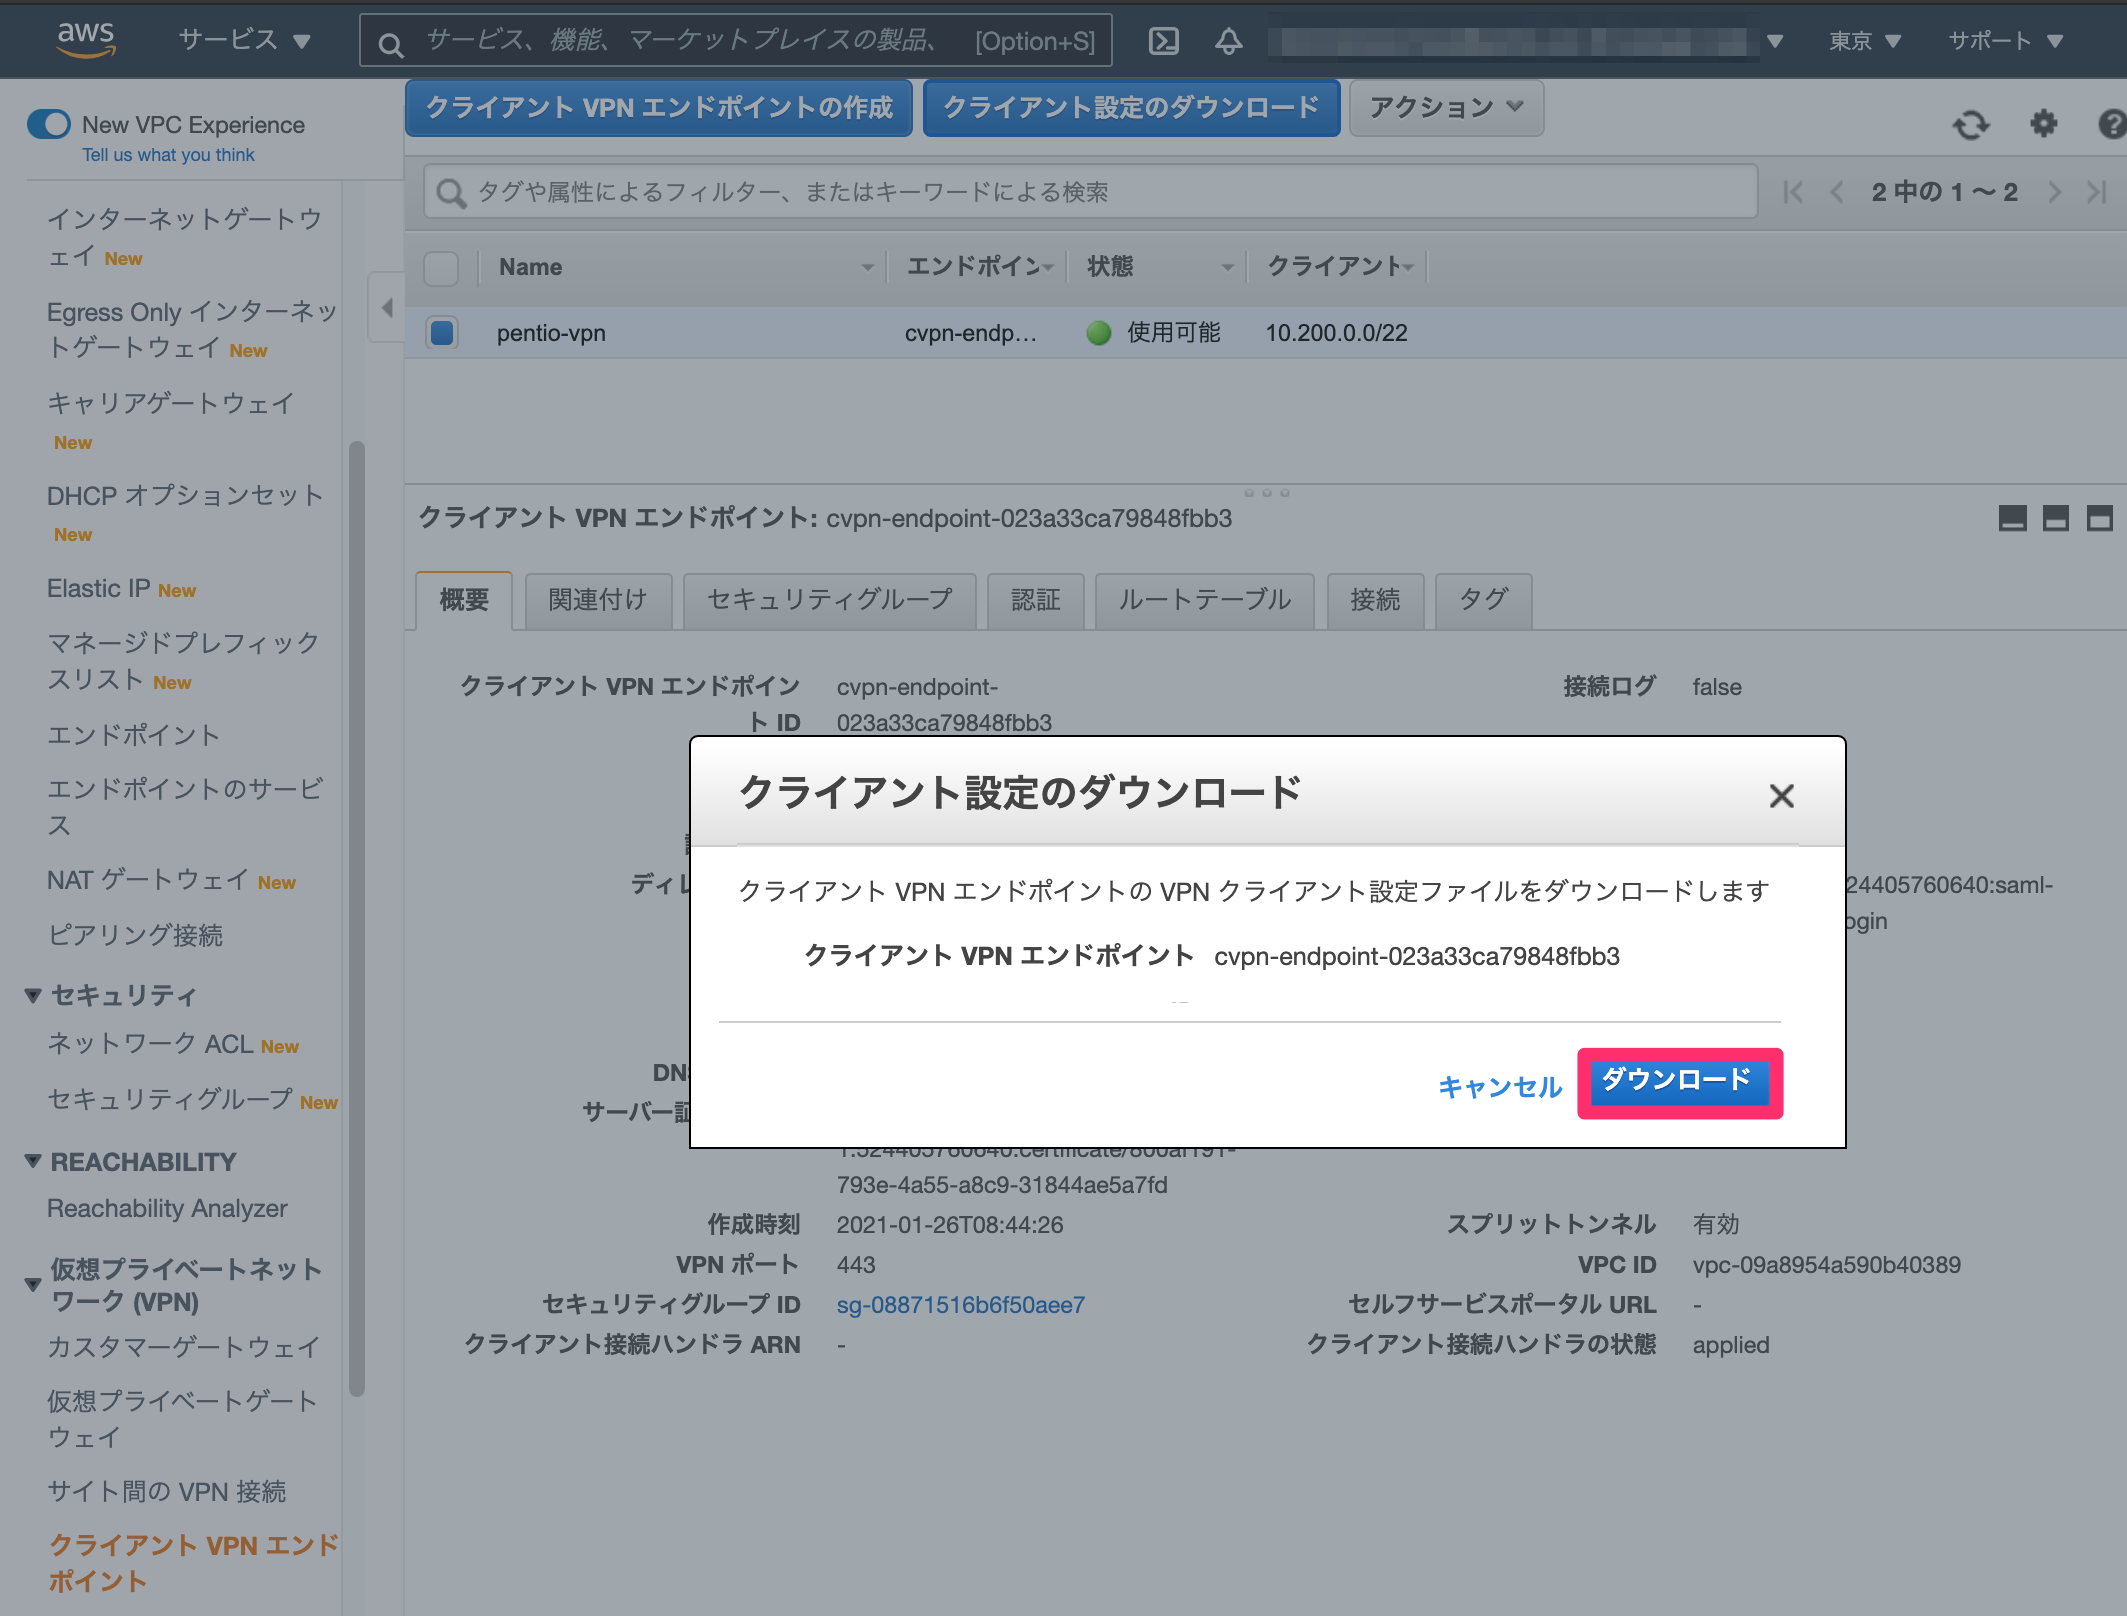Open エンドポイントのサービス in sidebar

(x=185, y=806)
